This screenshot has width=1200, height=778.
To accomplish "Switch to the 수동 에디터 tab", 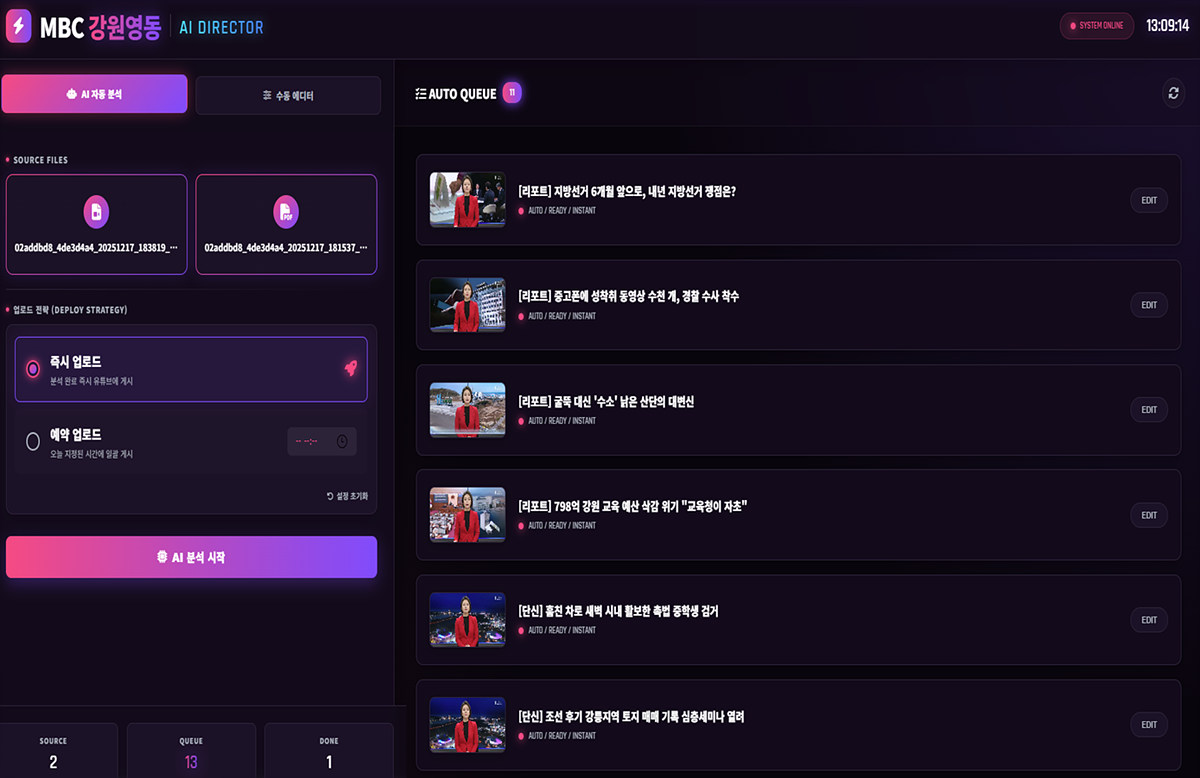I will coord(288,95).
